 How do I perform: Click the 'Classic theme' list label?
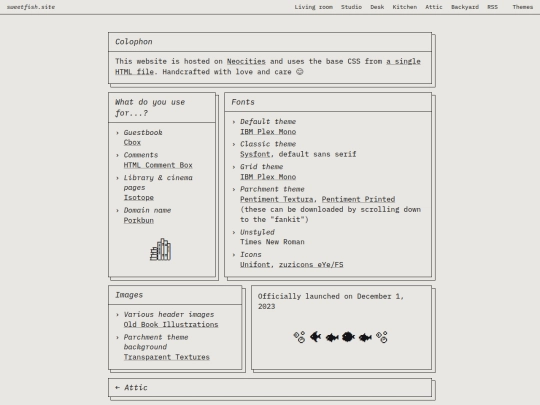[268, 144]
